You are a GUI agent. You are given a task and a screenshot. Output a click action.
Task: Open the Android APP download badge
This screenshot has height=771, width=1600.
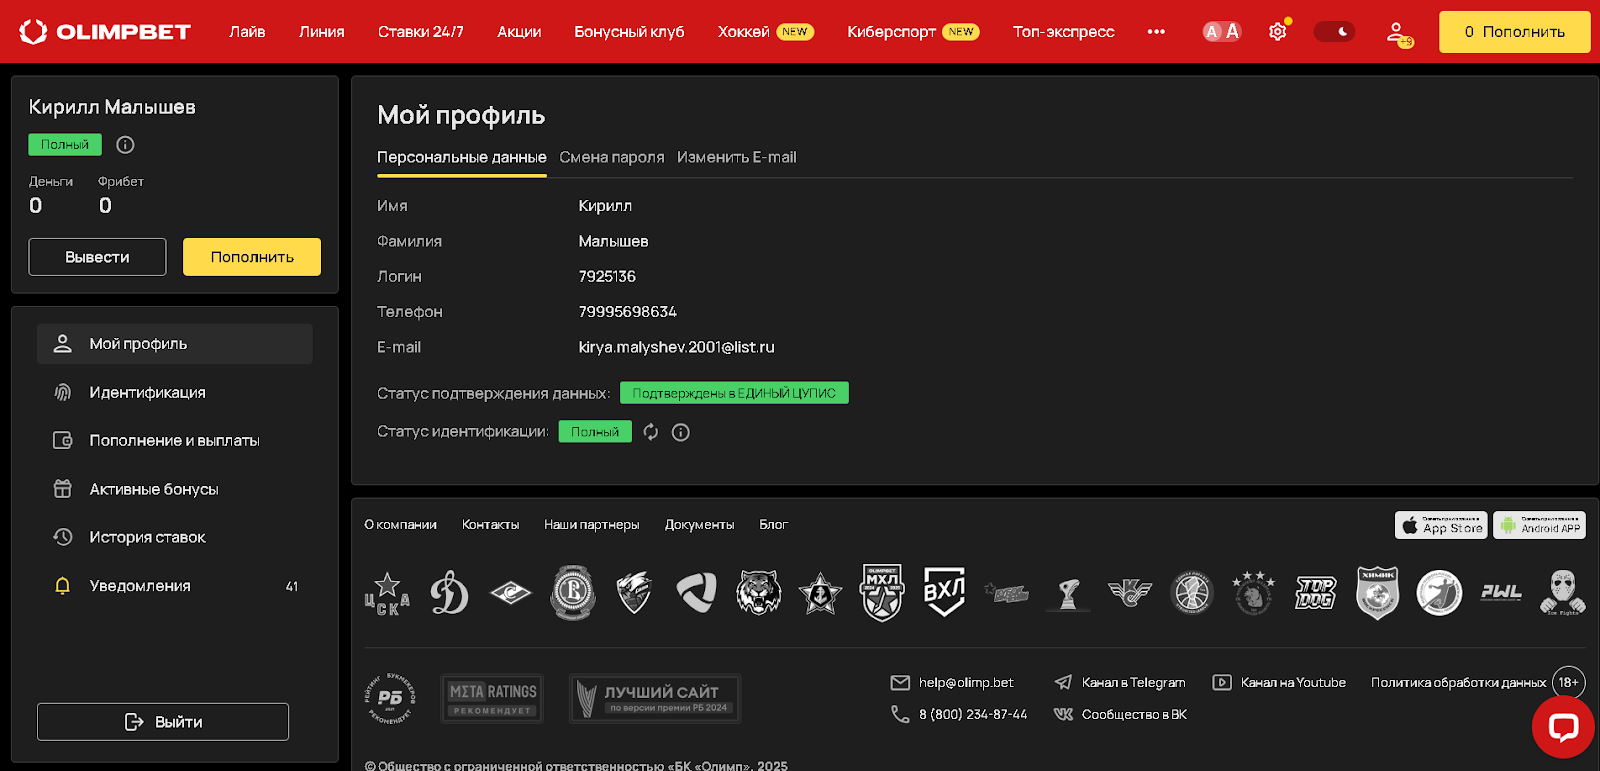1539,525
